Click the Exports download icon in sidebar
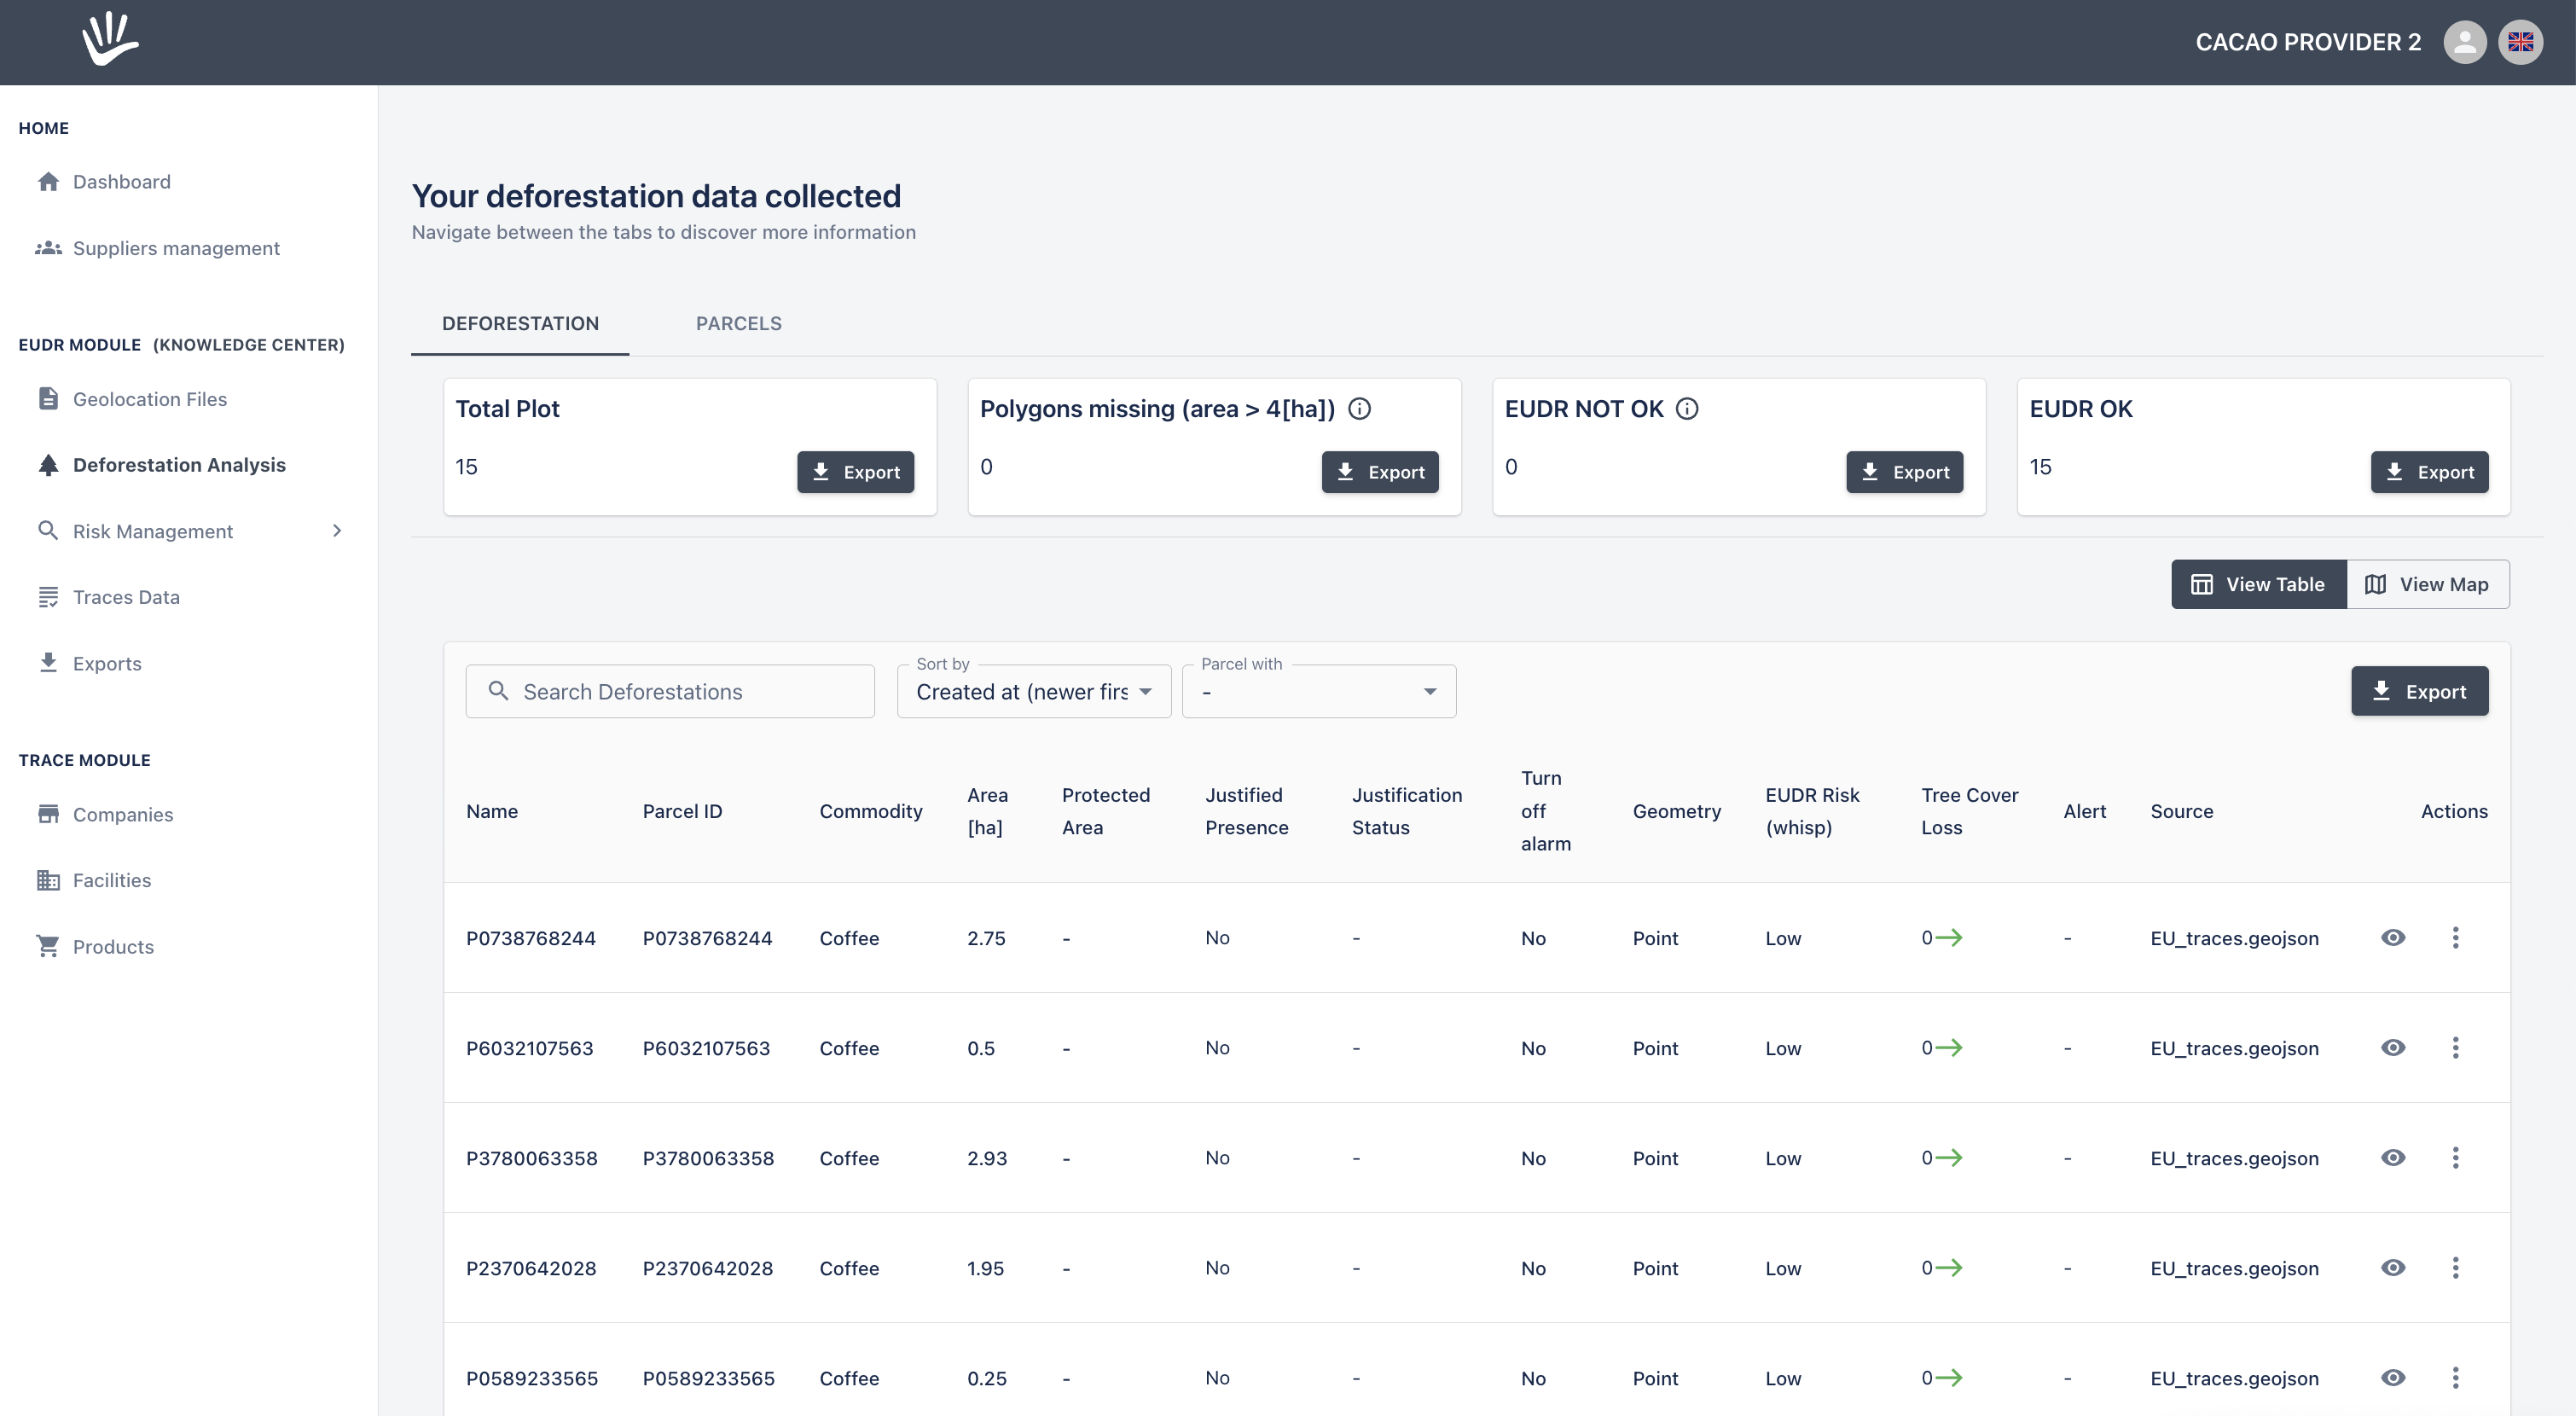The image size is (2576, 1416). pyautogui.click(x=48, y=663)
